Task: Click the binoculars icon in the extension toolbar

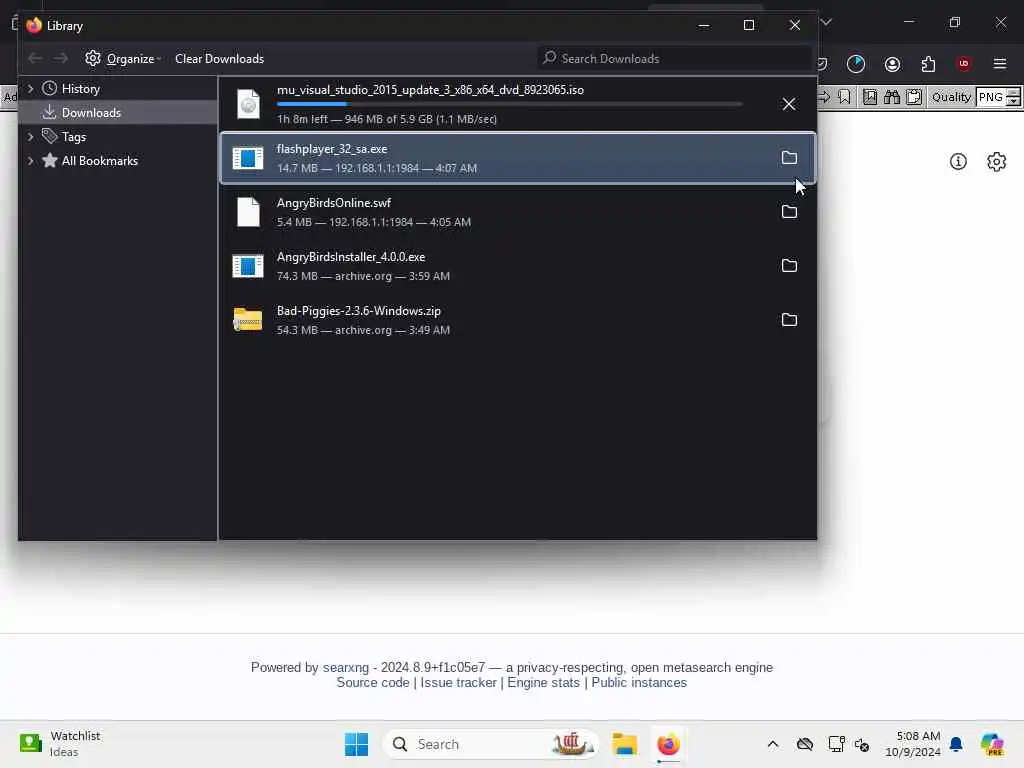Action: pos(891,97)
